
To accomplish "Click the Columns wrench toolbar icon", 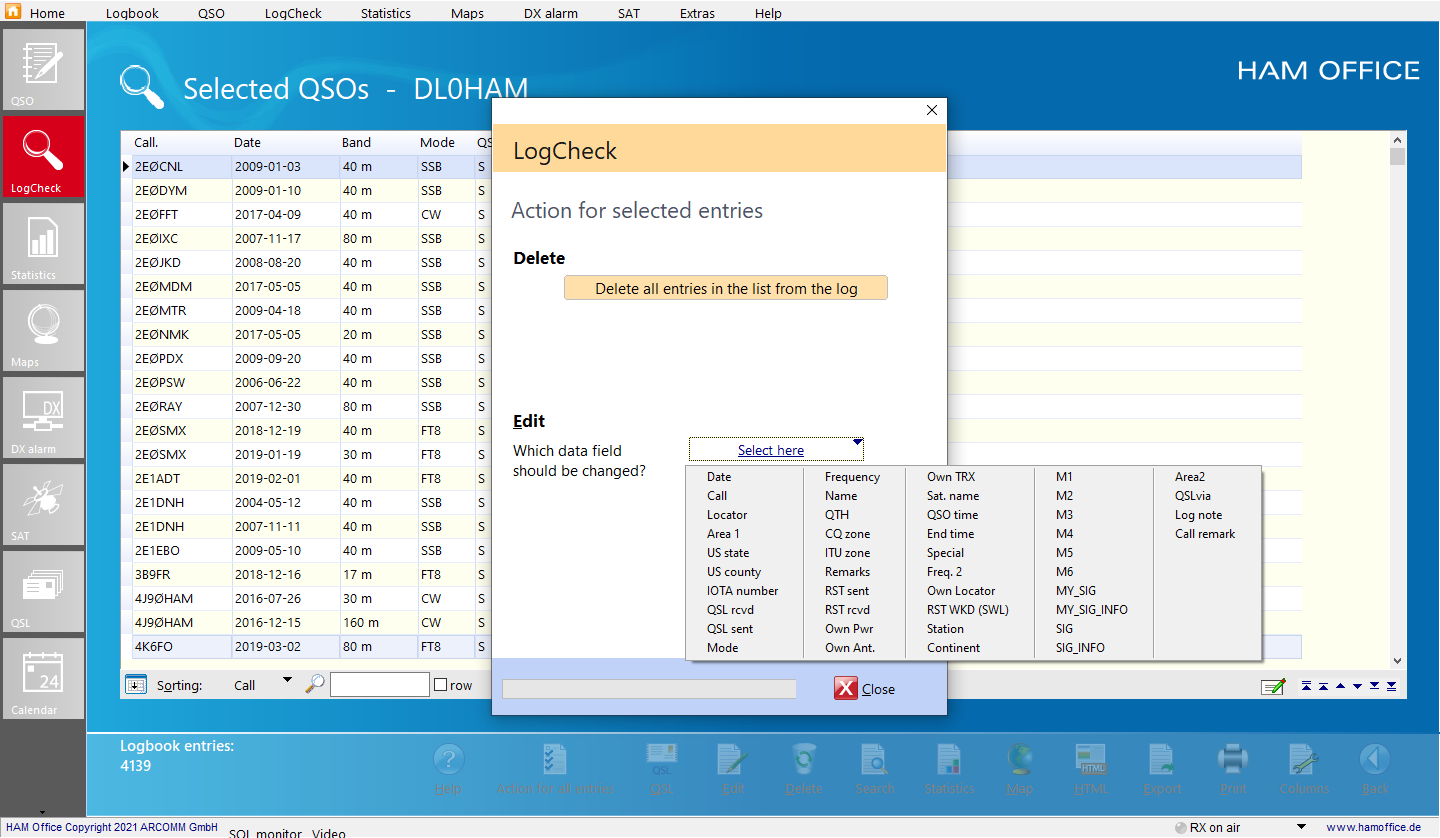I will click(x=1304, y=768).
